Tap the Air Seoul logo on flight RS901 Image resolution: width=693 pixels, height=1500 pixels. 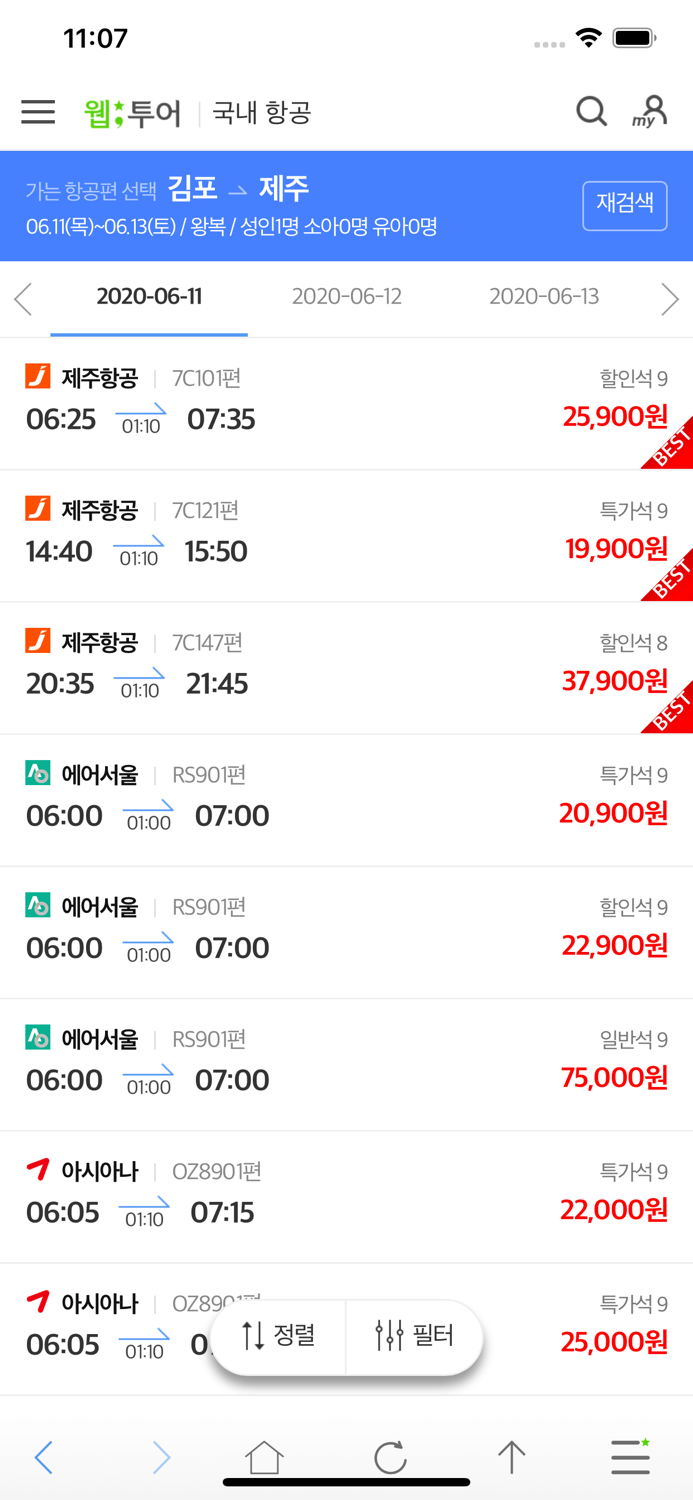coord(36,774)
